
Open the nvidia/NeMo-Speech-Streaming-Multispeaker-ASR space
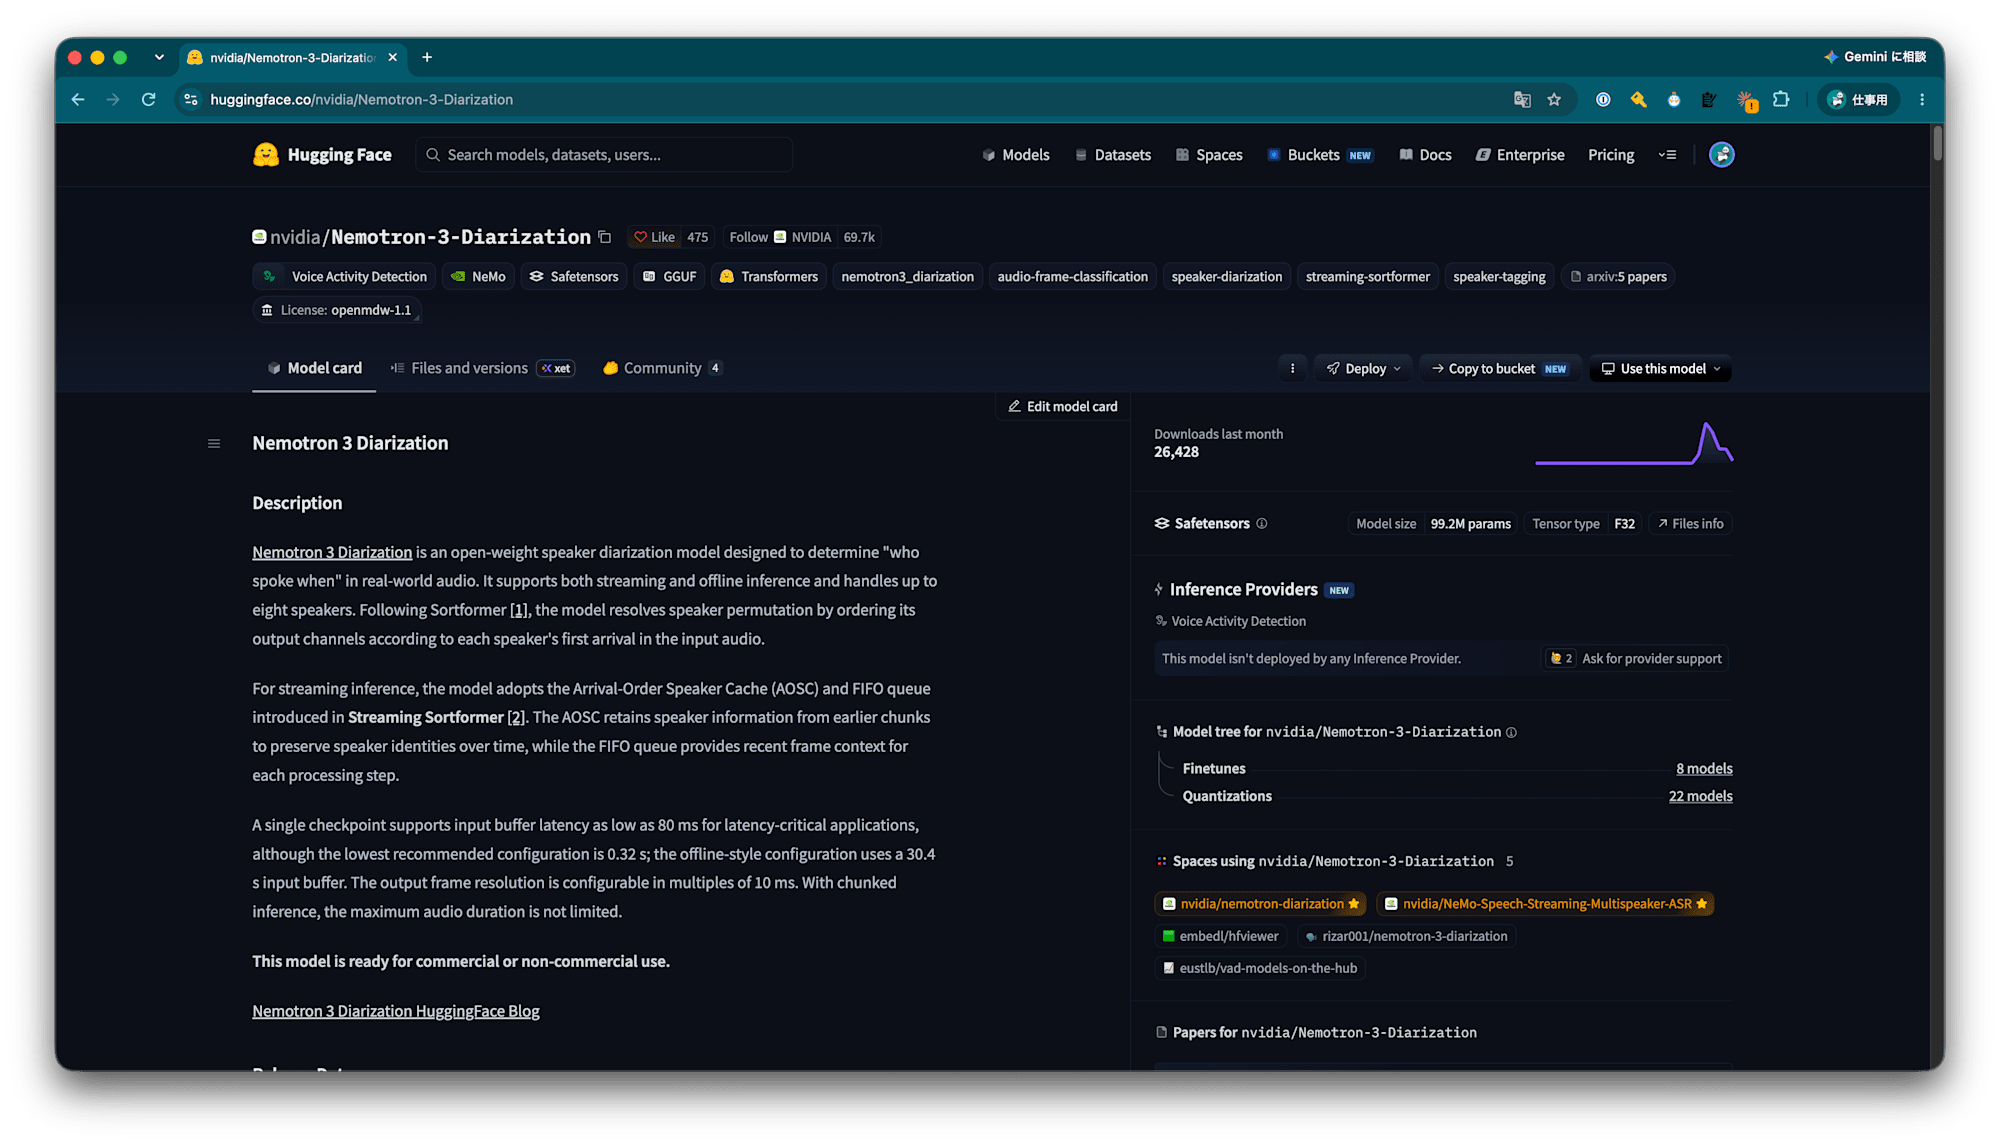click(1545, 904)
